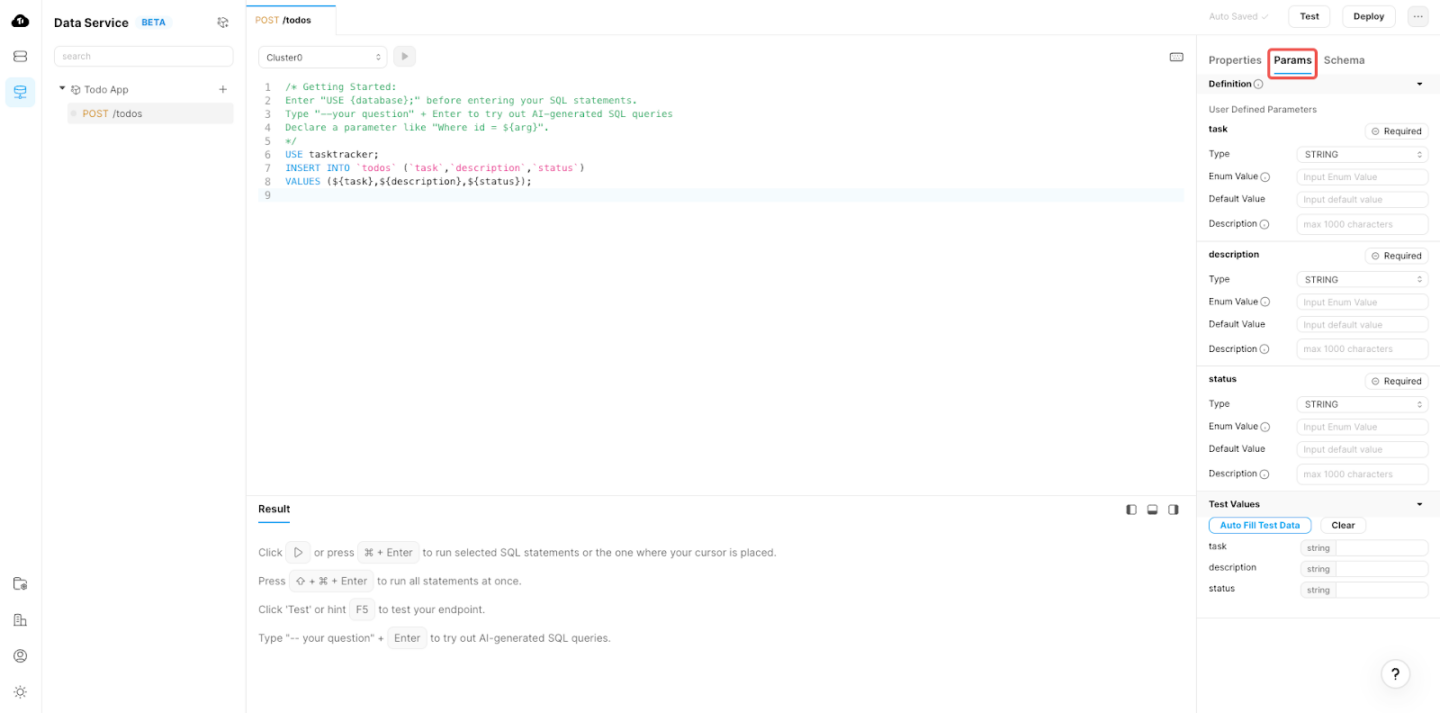Deploy the endpoint
The image size is (1440, 713).
coord(1368,16)
